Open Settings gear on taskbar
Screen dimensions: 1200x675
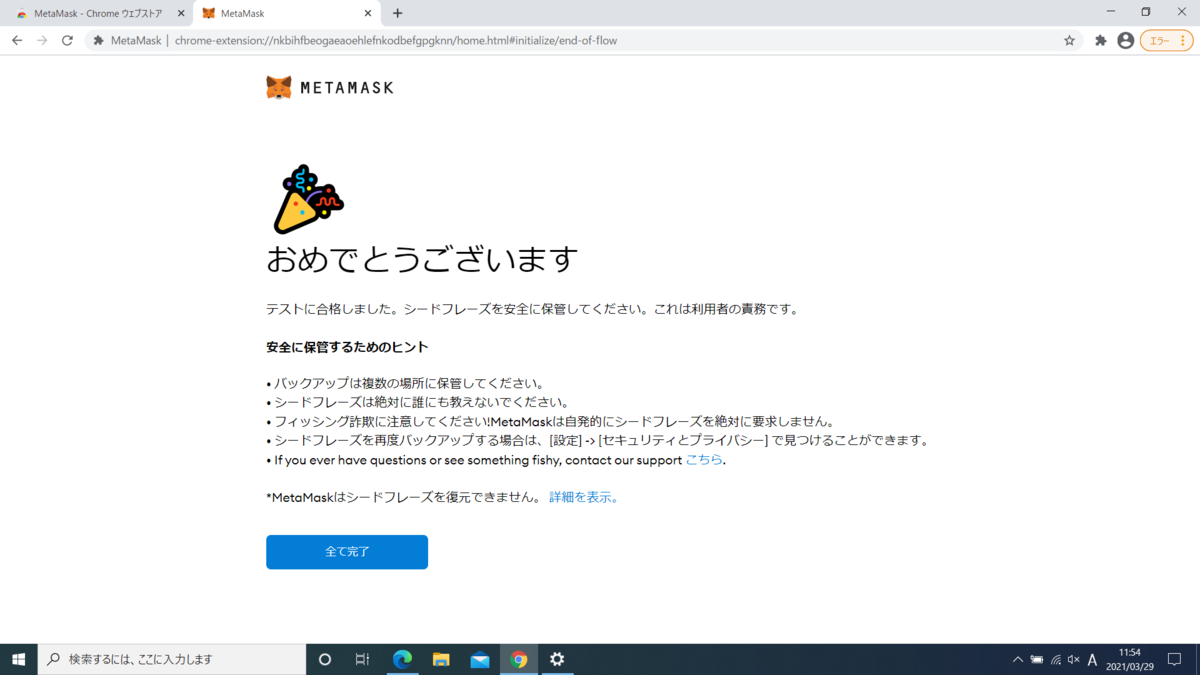[557, 659]
